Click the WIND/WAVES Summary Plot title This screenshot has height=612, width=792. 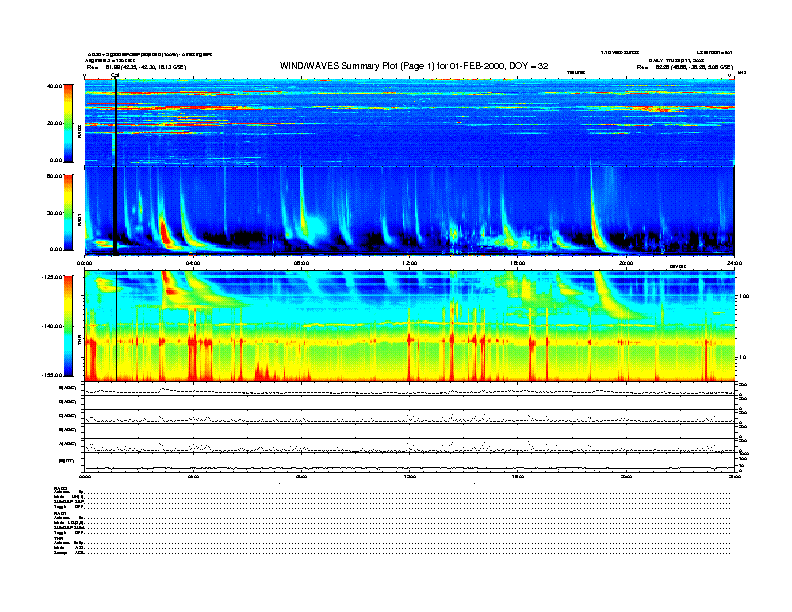(x=414, y=66)
